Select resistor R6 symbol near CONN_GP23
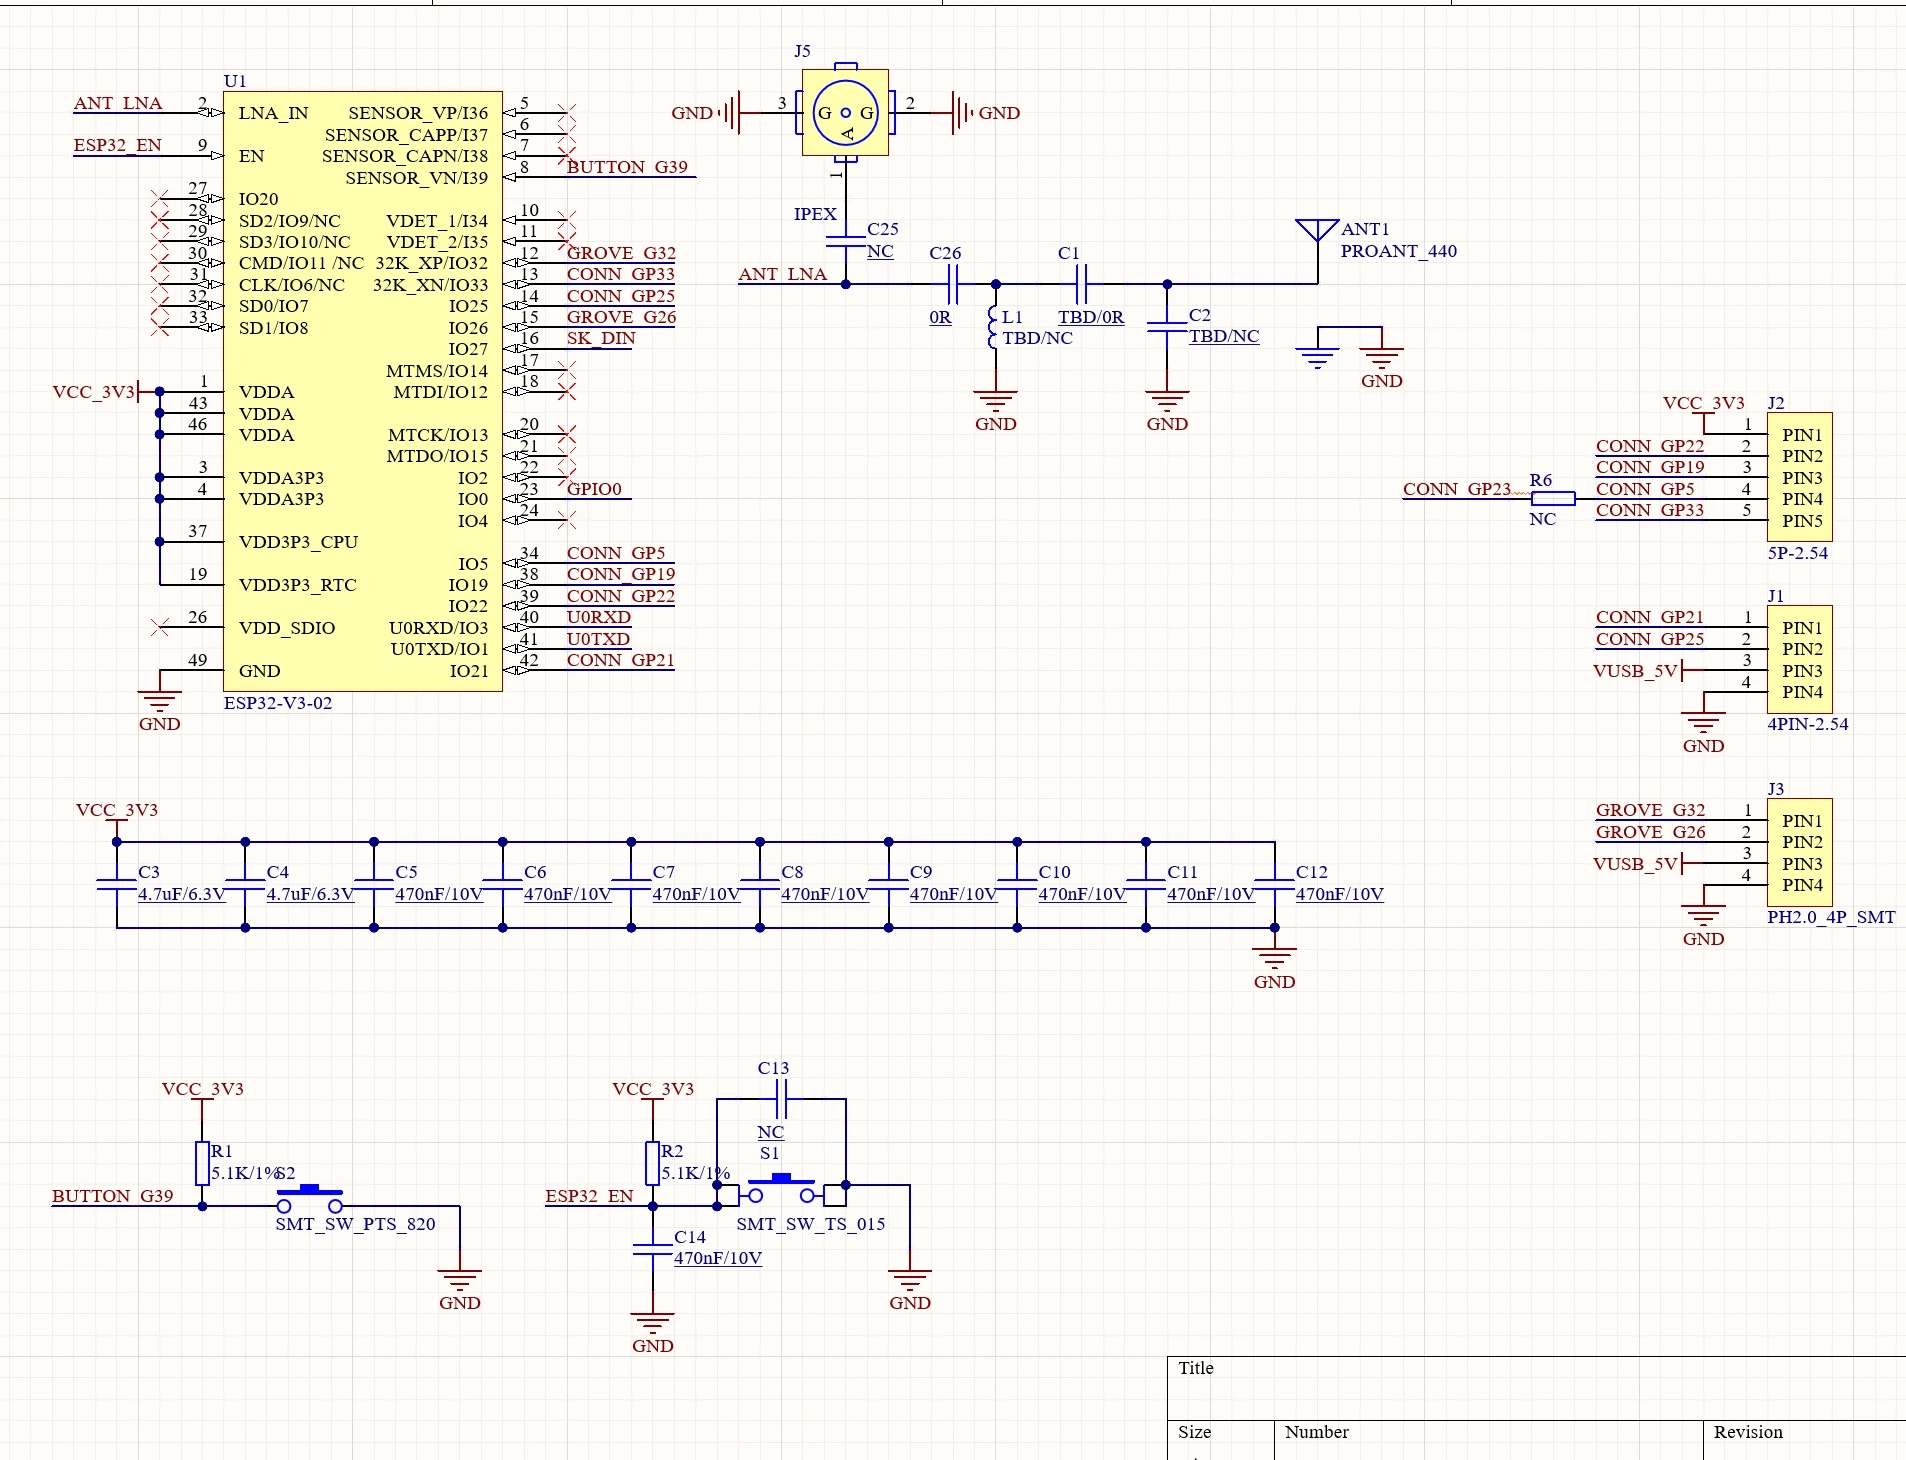Image resolution: width=1906 pixels, height=1460 pixels. [x=1553, y=498]
